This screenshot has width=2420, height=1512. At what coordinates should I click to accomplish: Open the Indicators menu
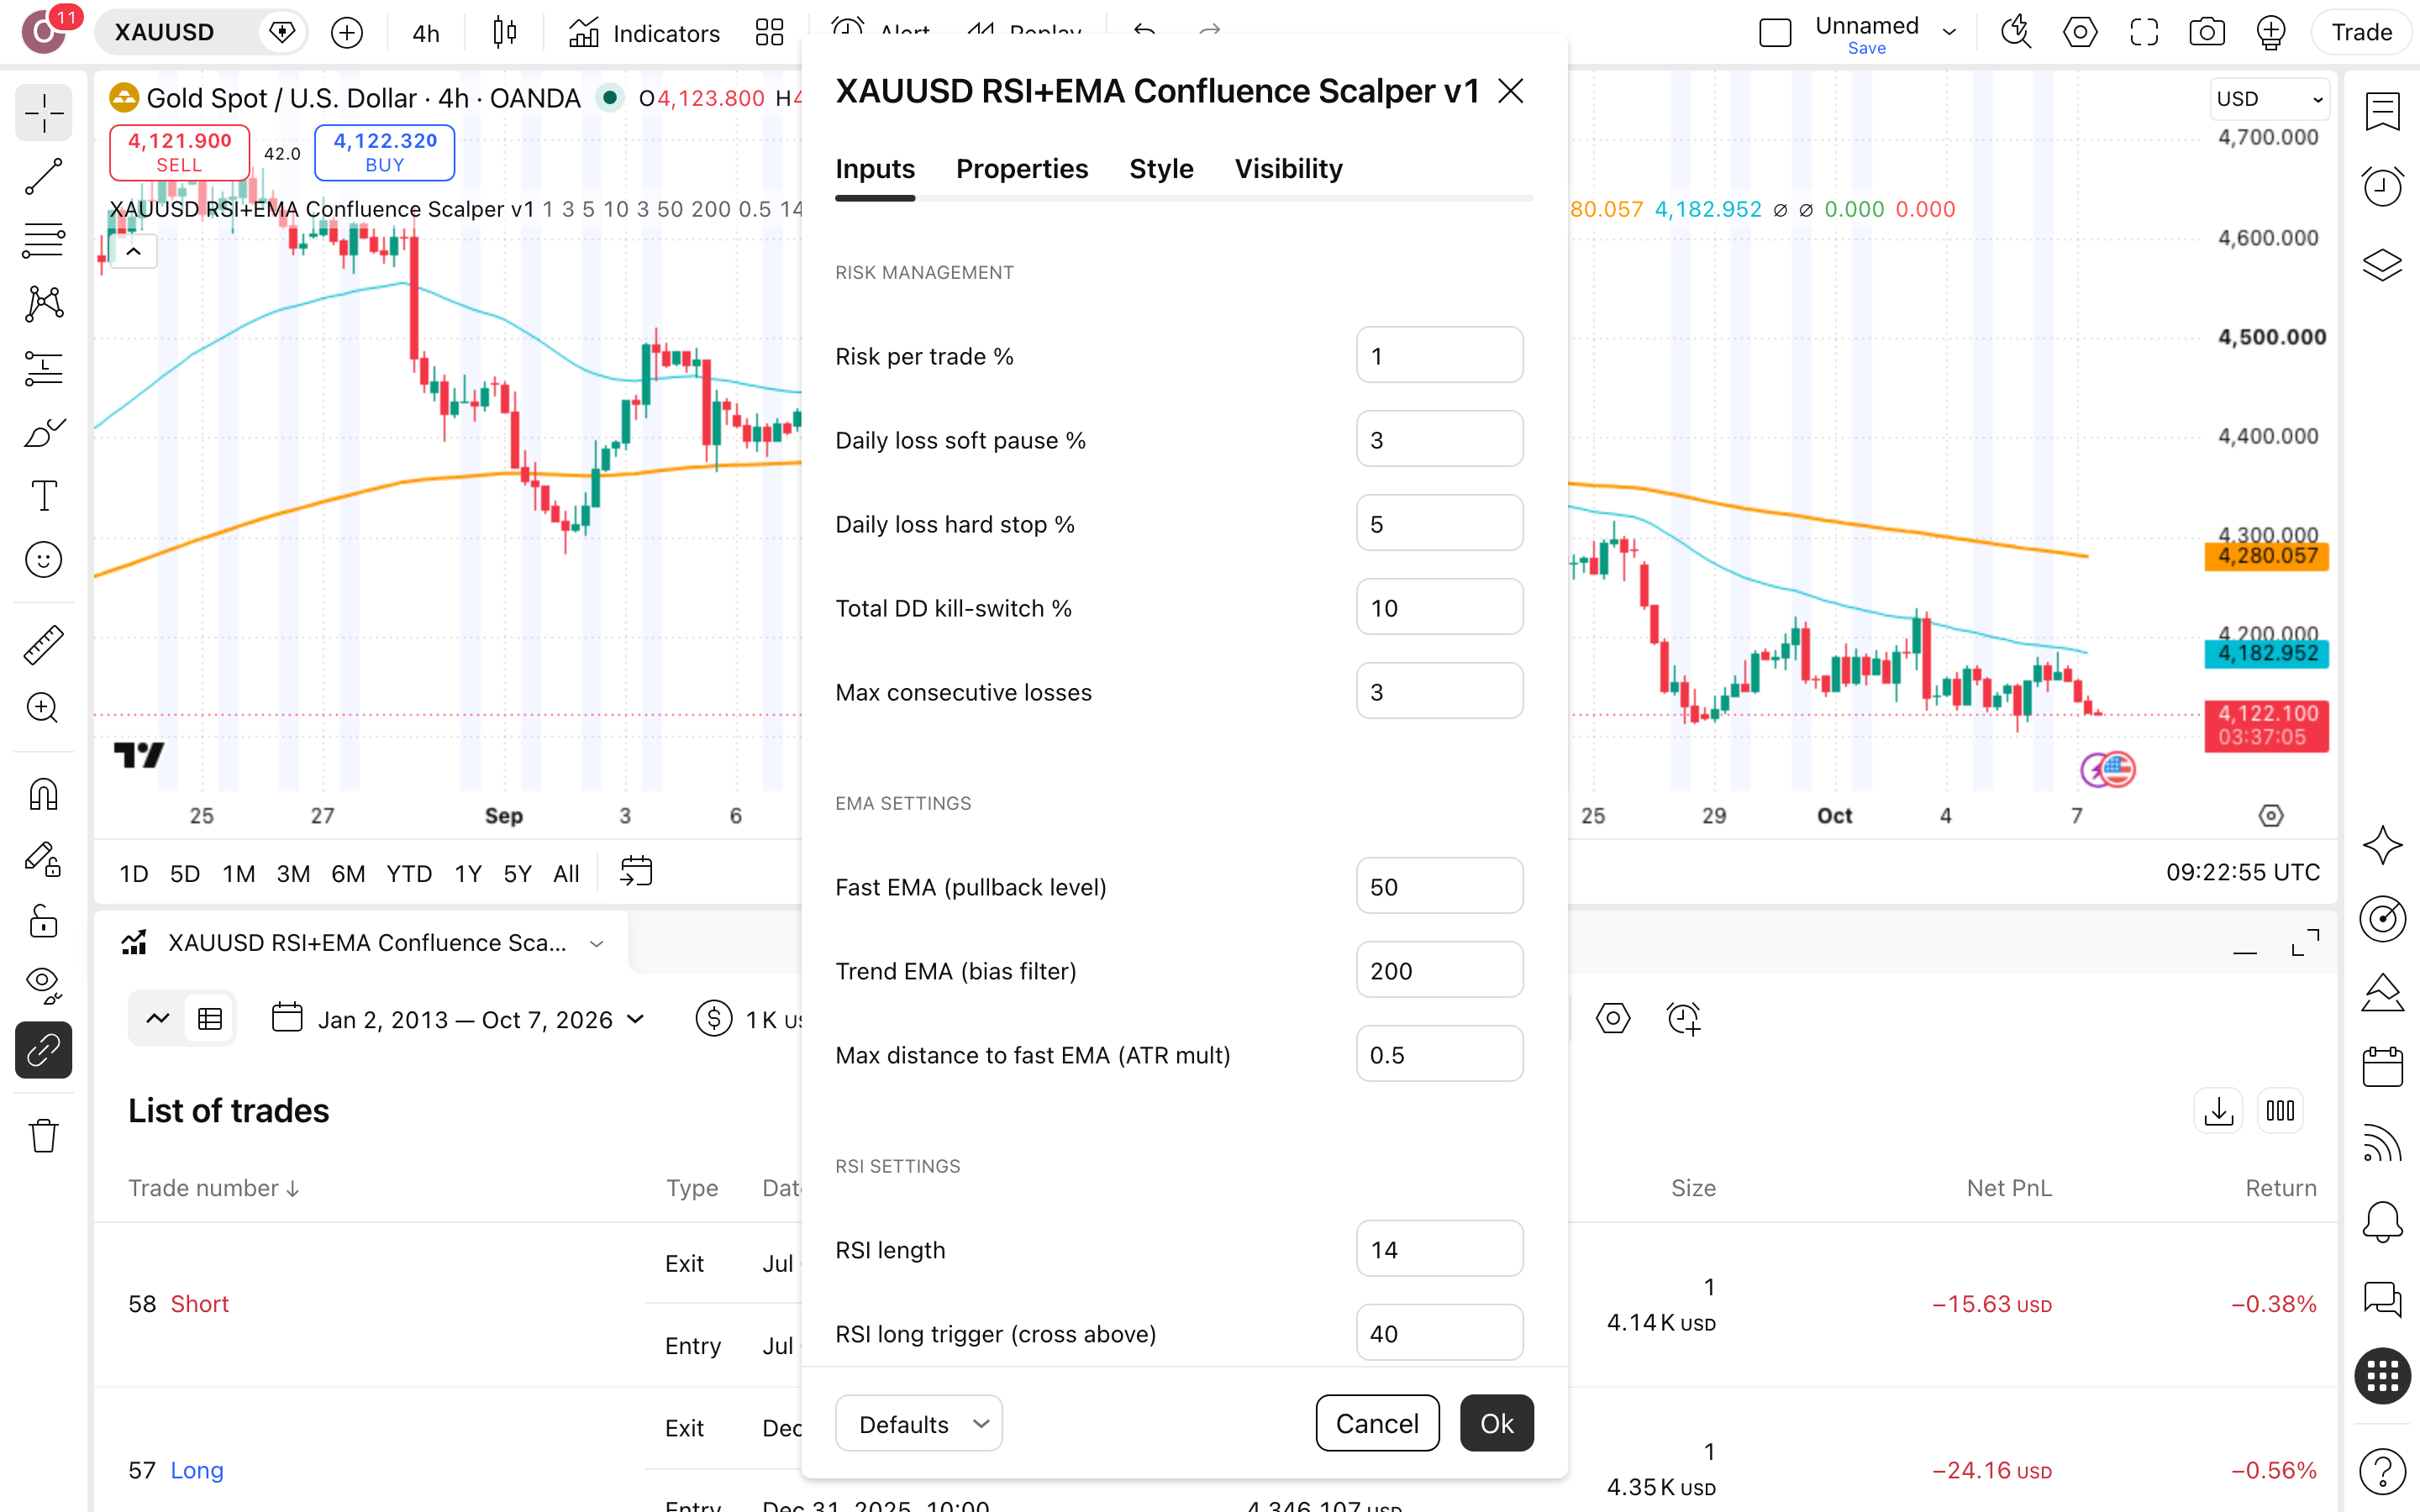pos(644,33)
